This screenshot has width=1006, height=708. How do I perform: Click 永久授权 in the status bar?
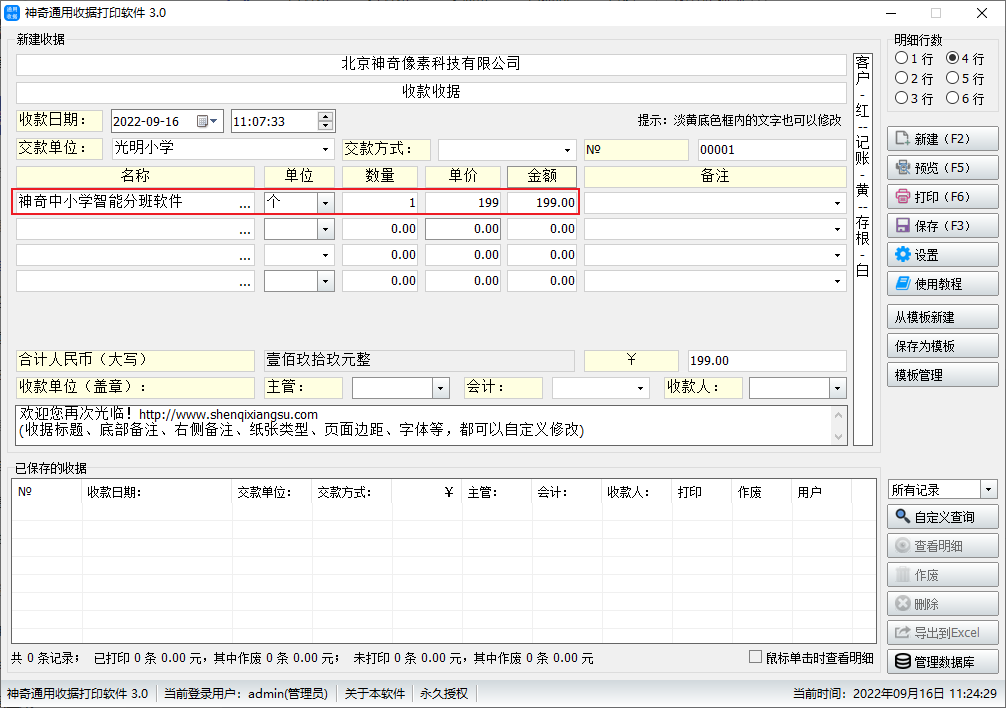click(x=444, y=694)
